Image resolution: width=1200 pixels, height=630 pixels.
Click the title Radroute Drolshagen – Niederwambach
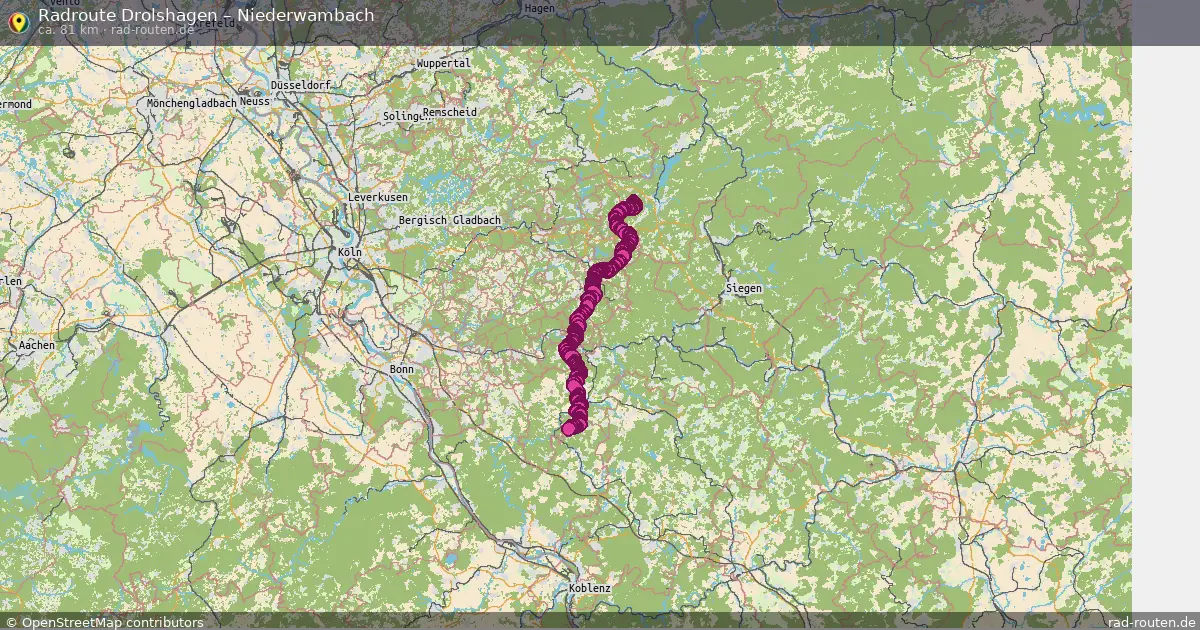pos(207,15)
